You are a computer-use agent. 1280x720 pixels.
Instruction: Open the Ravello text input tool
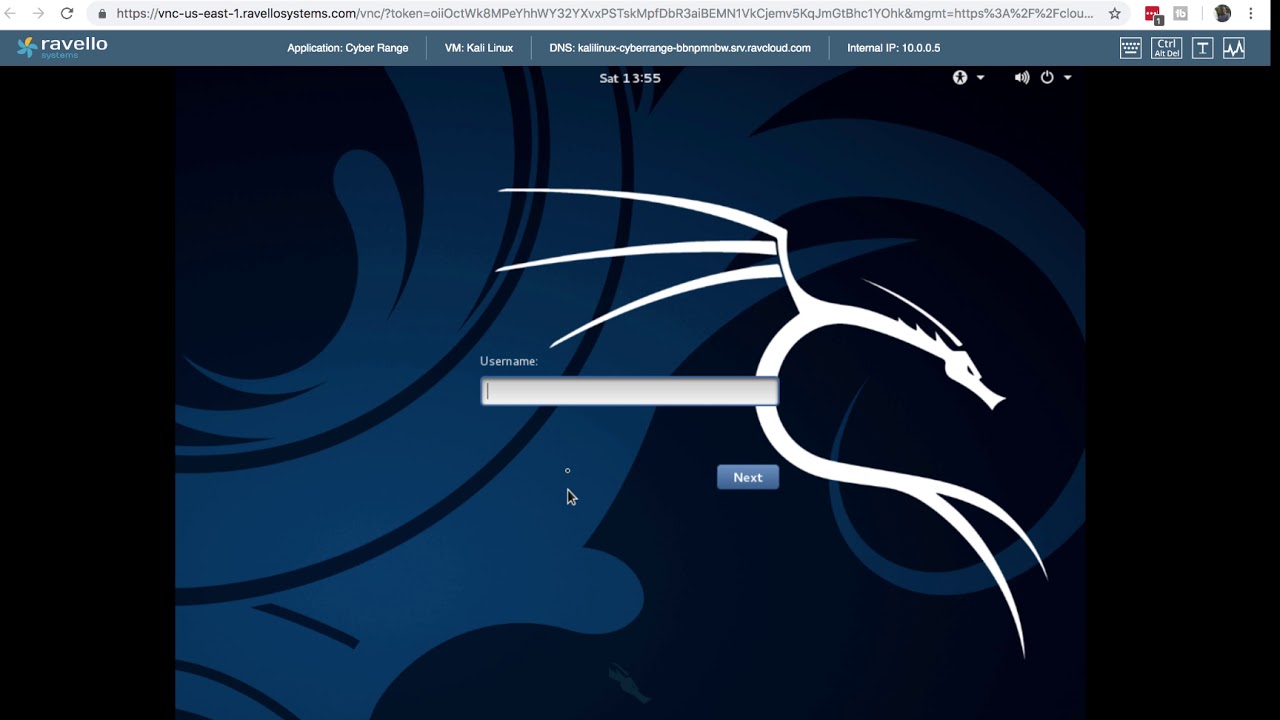coord(1202,48)
